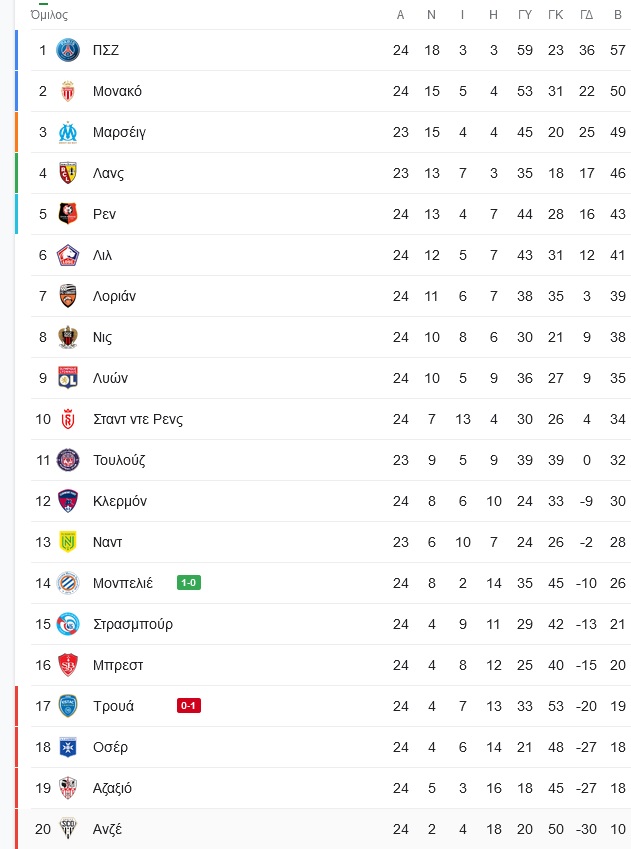
Task: Click the Όμιλος column header
Action: [49, 15]
